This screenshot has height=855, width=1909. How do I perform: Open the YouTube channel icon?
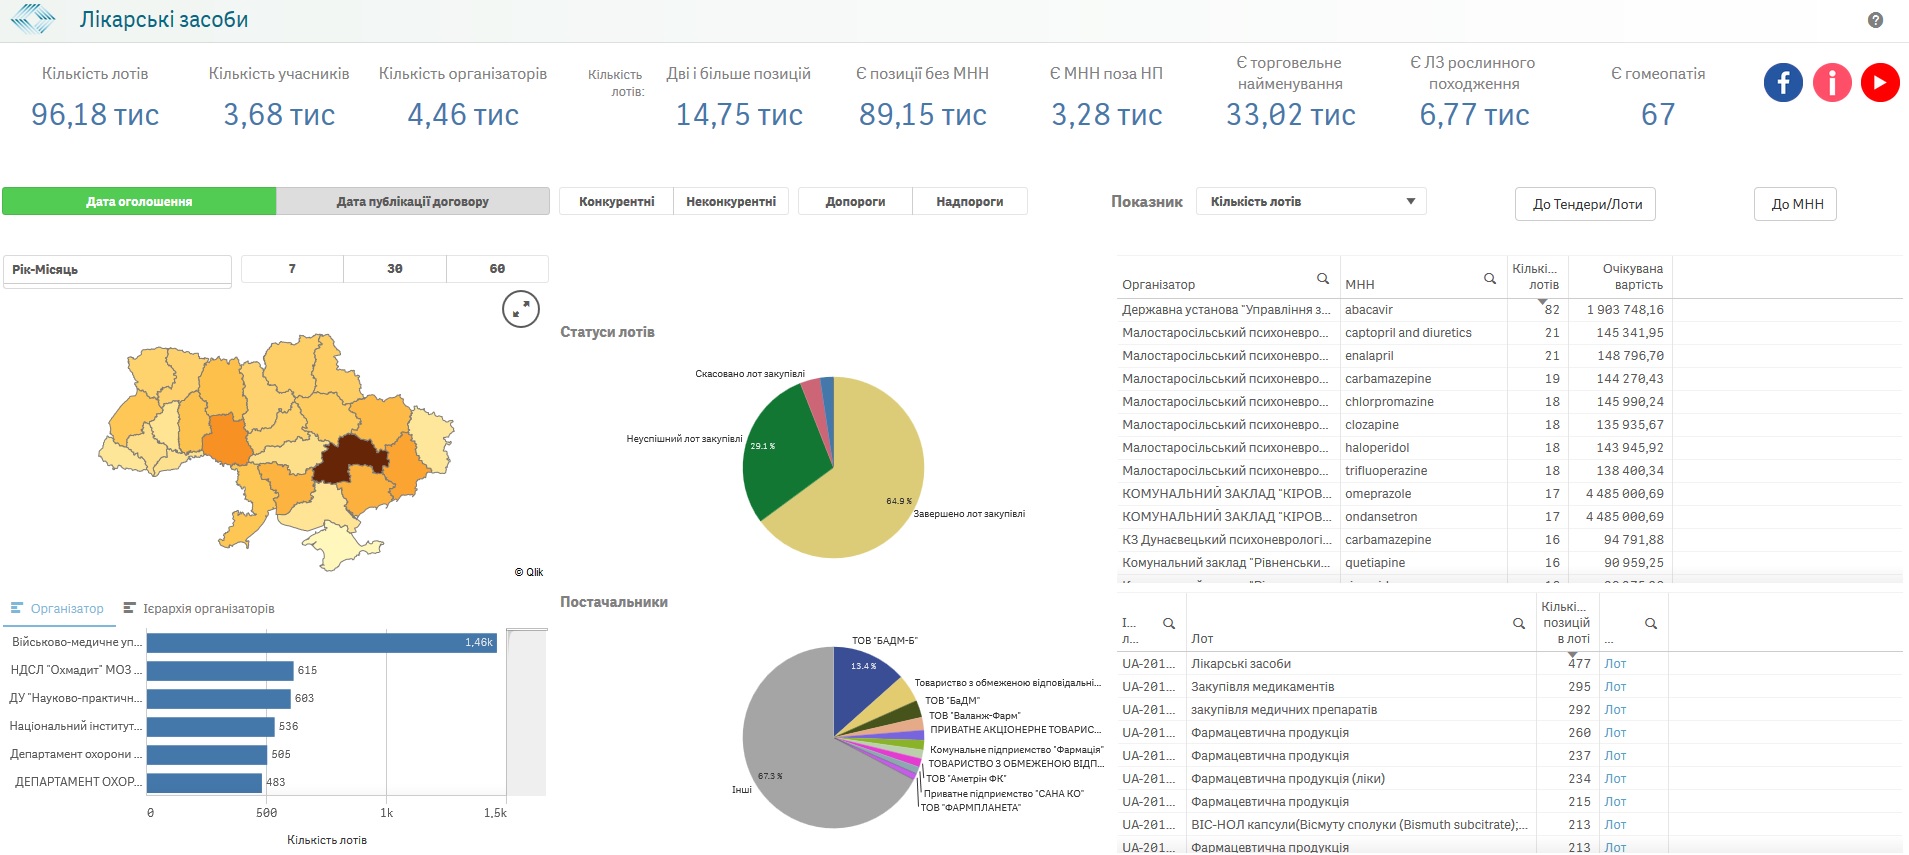tap(1880, 82)
